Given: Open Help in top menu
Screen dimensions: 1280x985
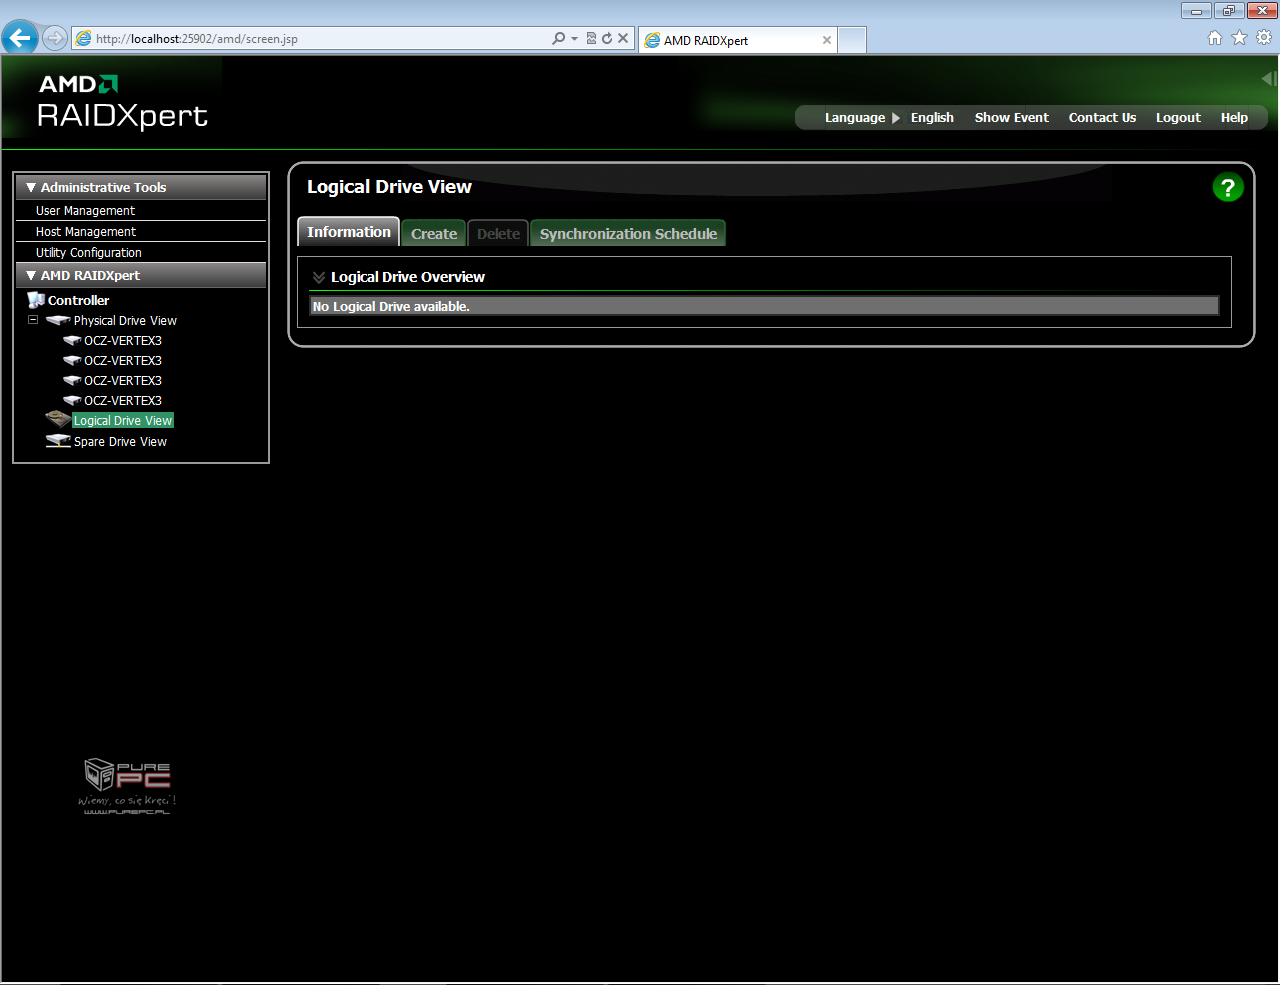Looking at the screenshot, I should 1234,118.
